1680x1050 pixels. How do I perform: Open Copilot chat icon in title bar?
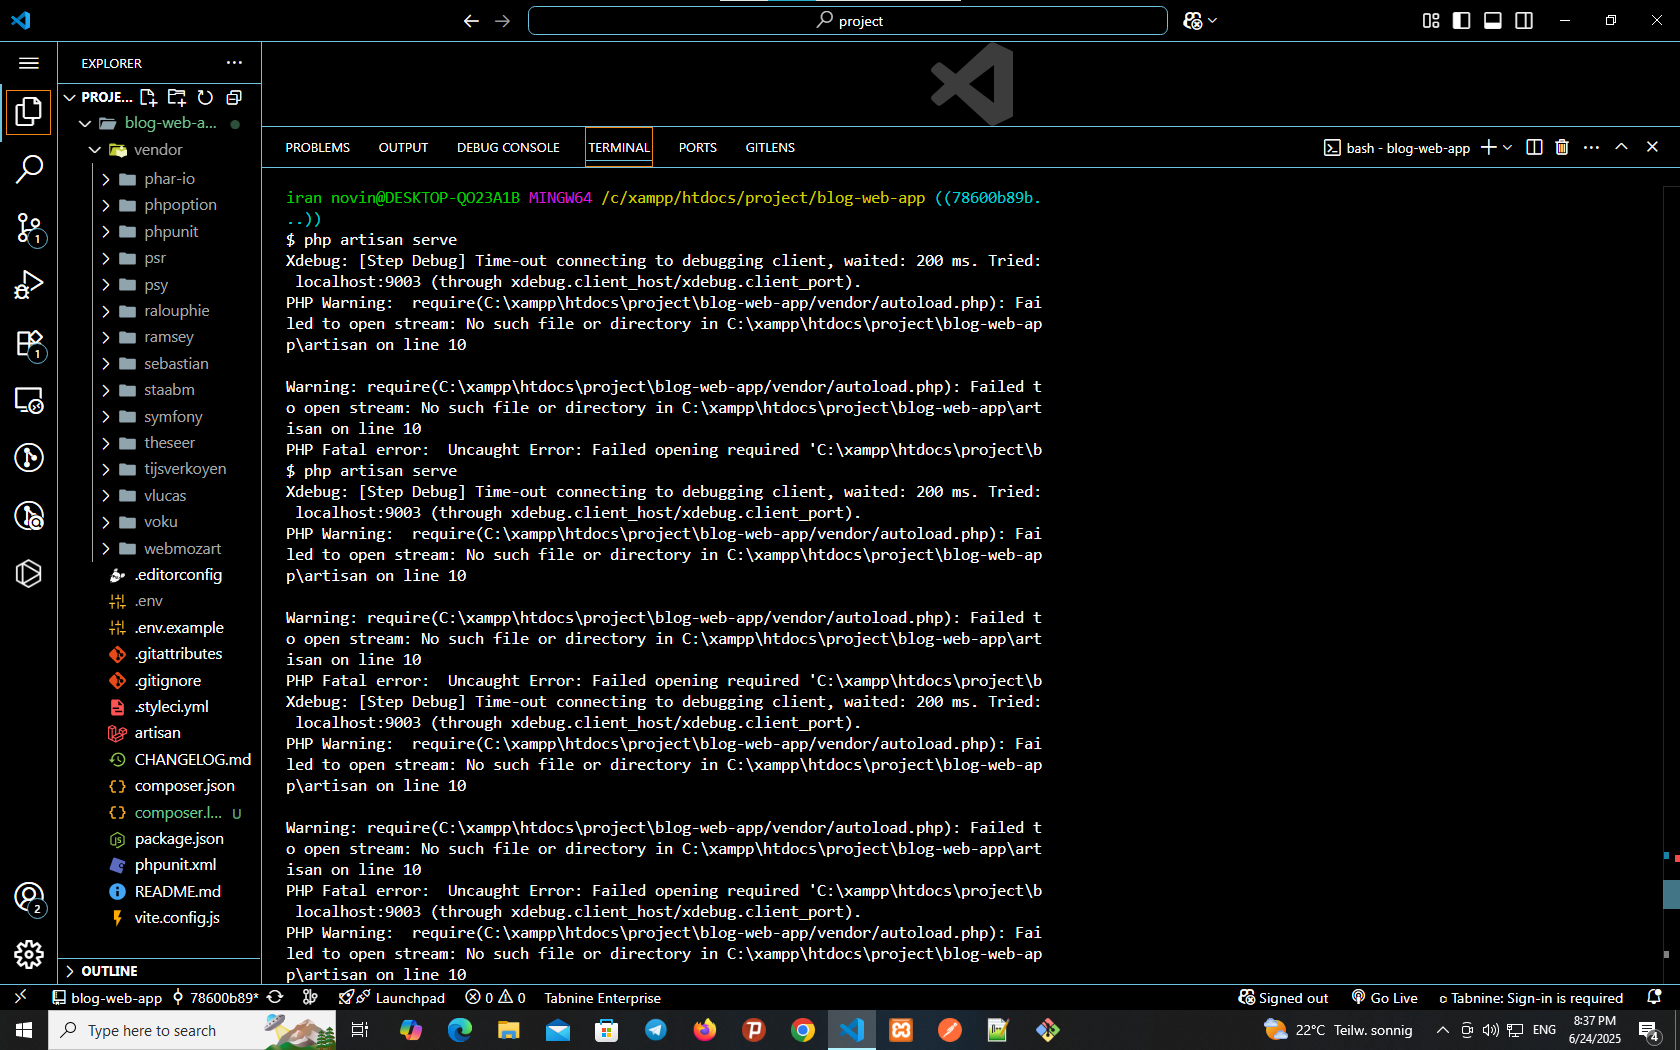point(1192,21)
